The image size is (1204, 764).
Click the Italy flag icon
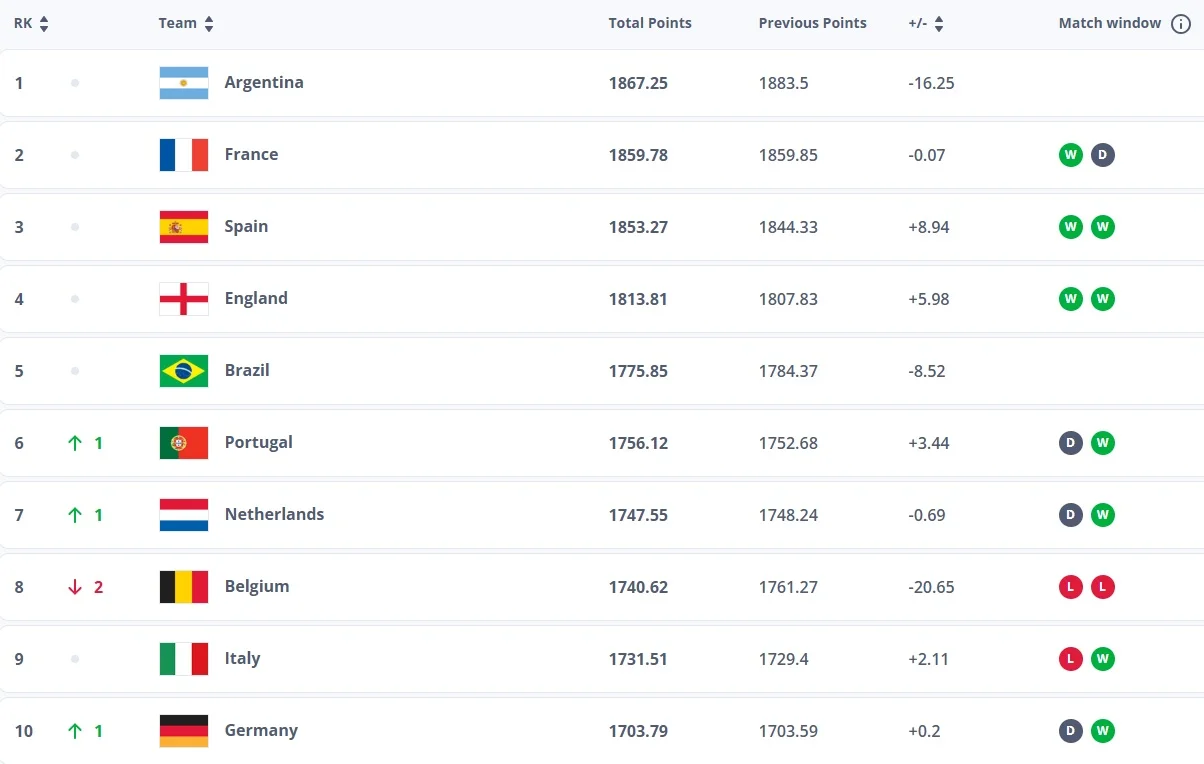coord(184,659)
